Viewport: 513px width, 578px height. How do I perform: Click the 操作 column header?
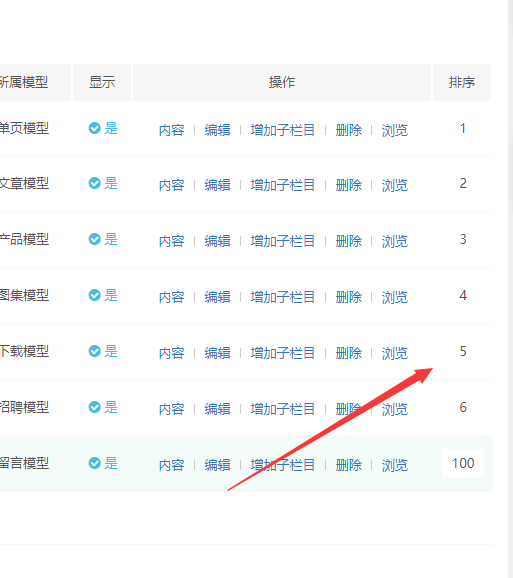282,82
